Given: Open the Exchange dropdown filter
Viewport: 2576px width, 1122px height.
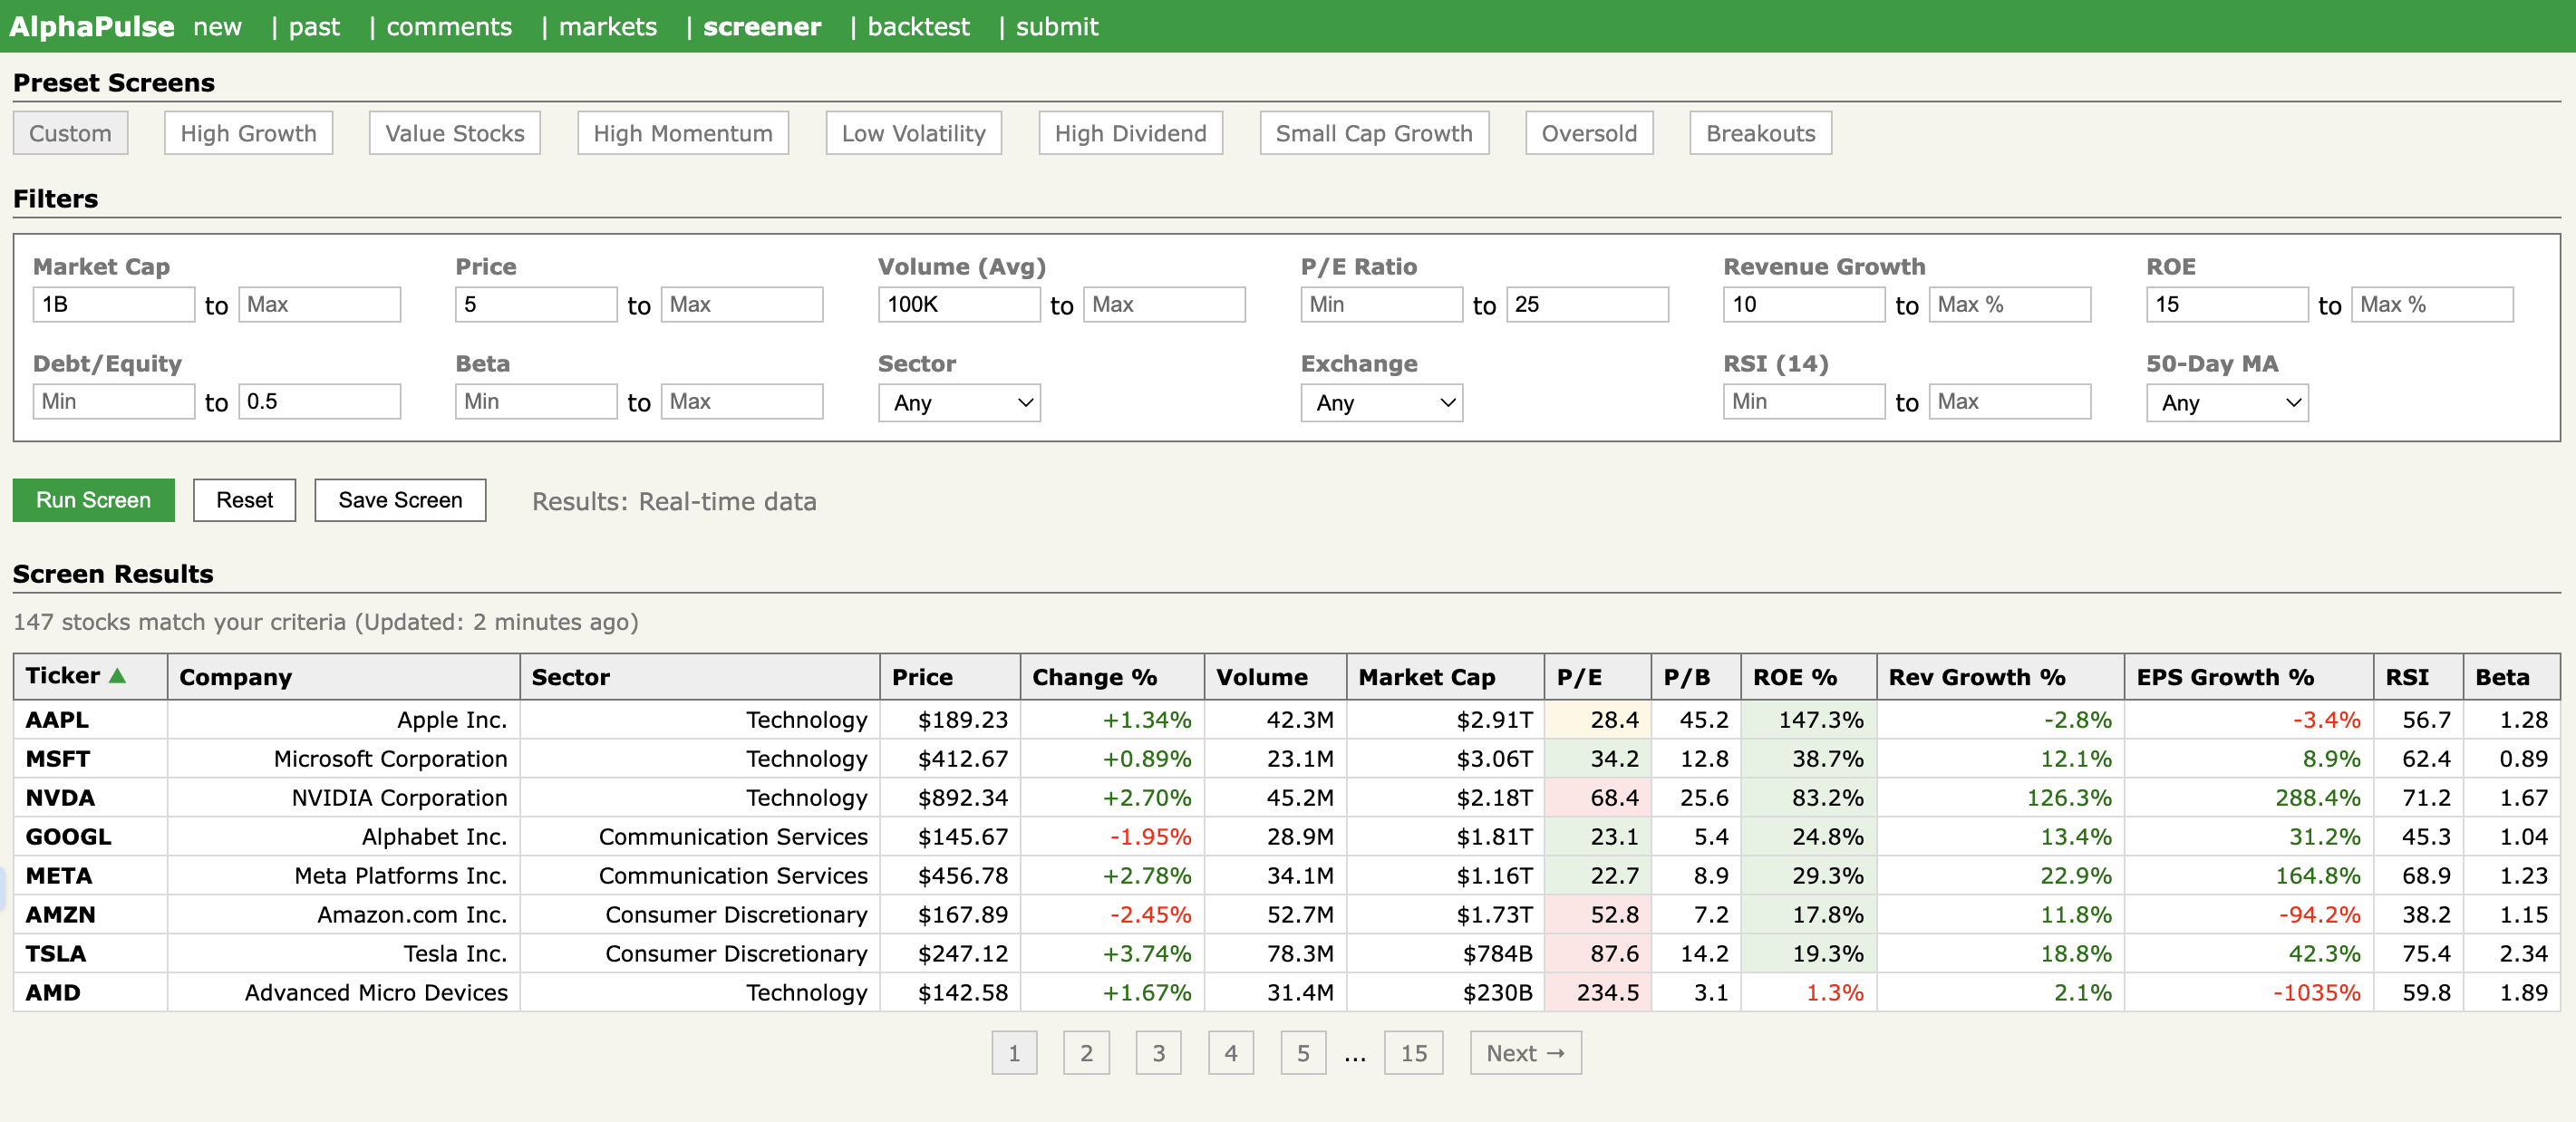Looking at the screenshot, I should (1381, 403).
